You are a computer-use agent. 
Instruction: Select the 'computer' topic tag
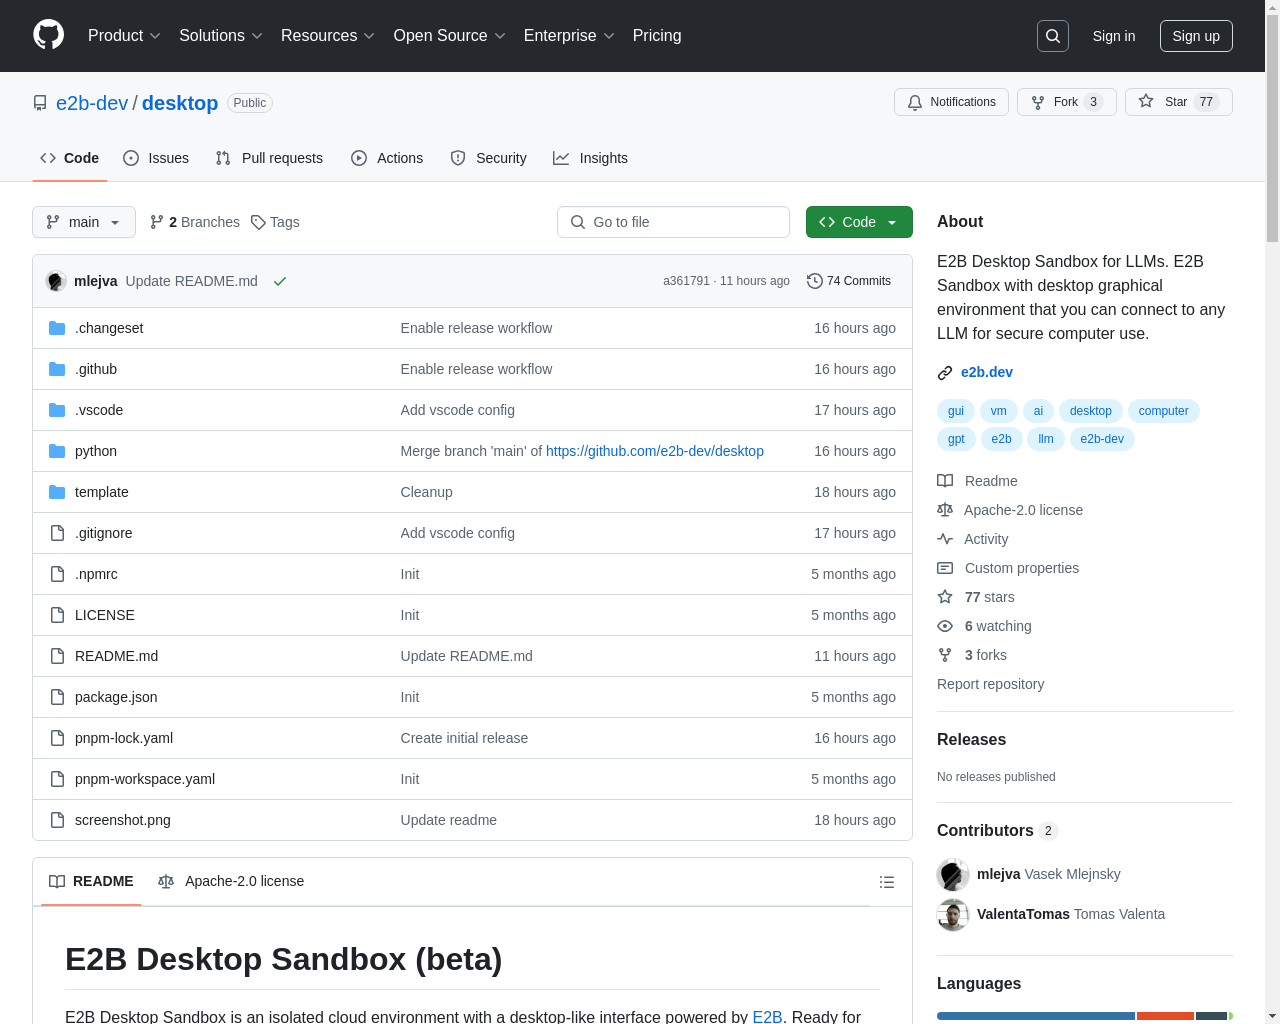point(1164,411)
